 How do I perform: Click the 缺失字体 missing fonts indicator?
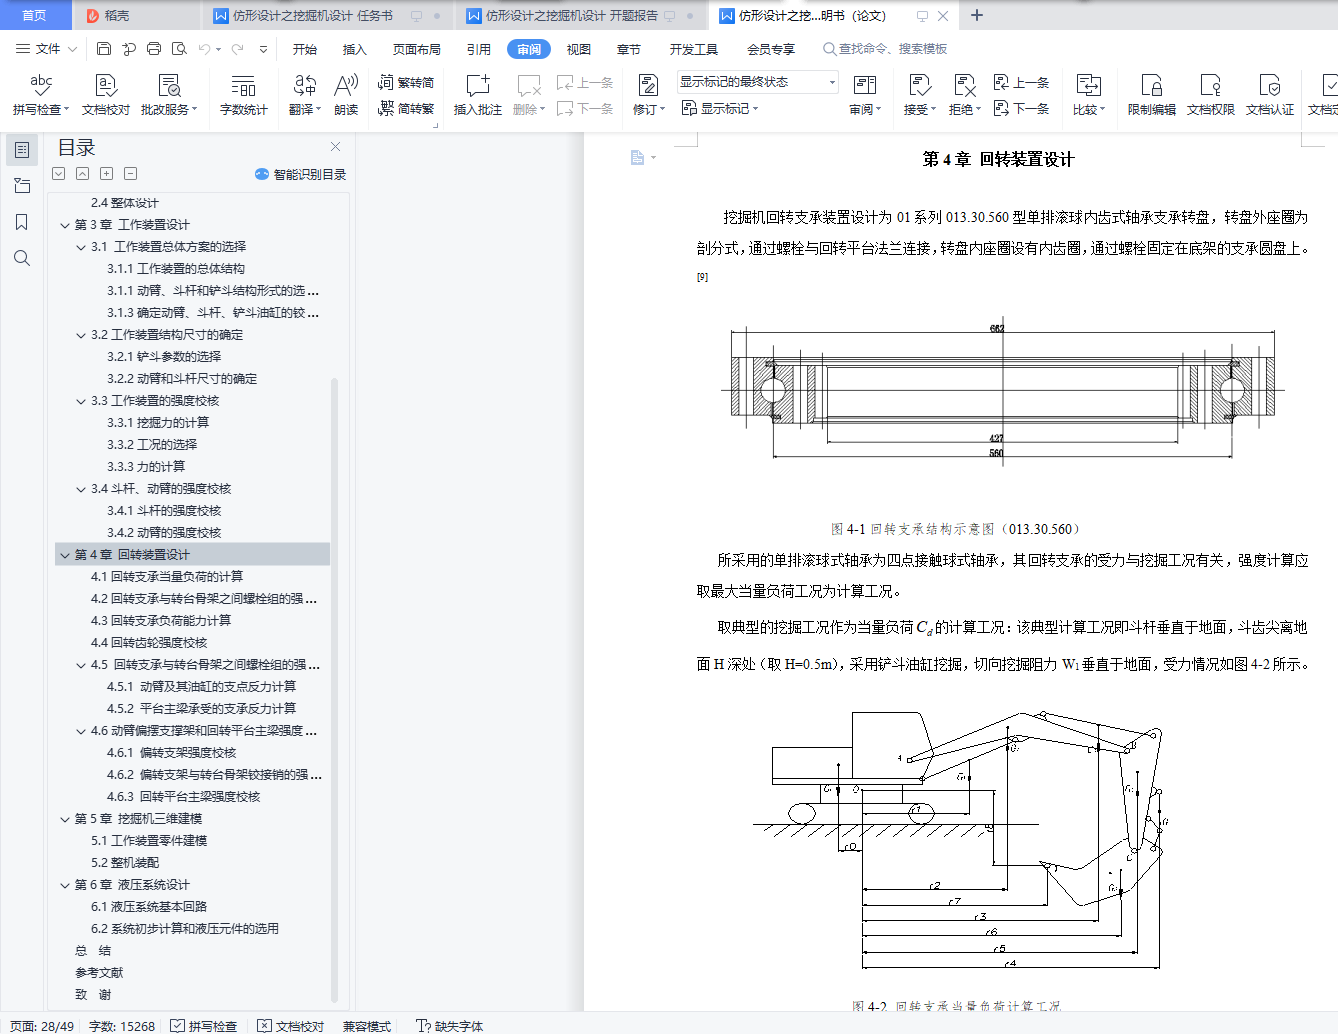click(x=449, y=1026)
